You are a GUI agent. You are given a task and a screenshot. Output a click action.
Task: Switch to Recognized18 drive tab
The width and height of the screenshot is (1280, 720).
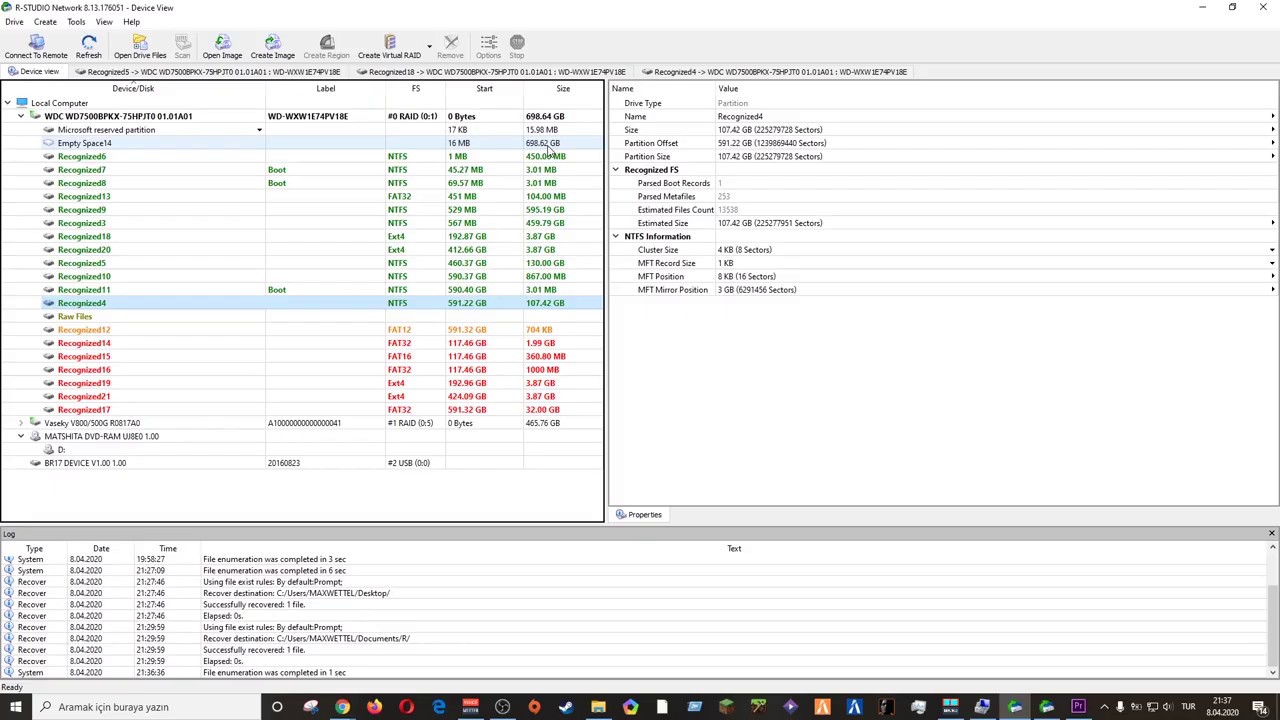tap(490, 72)
